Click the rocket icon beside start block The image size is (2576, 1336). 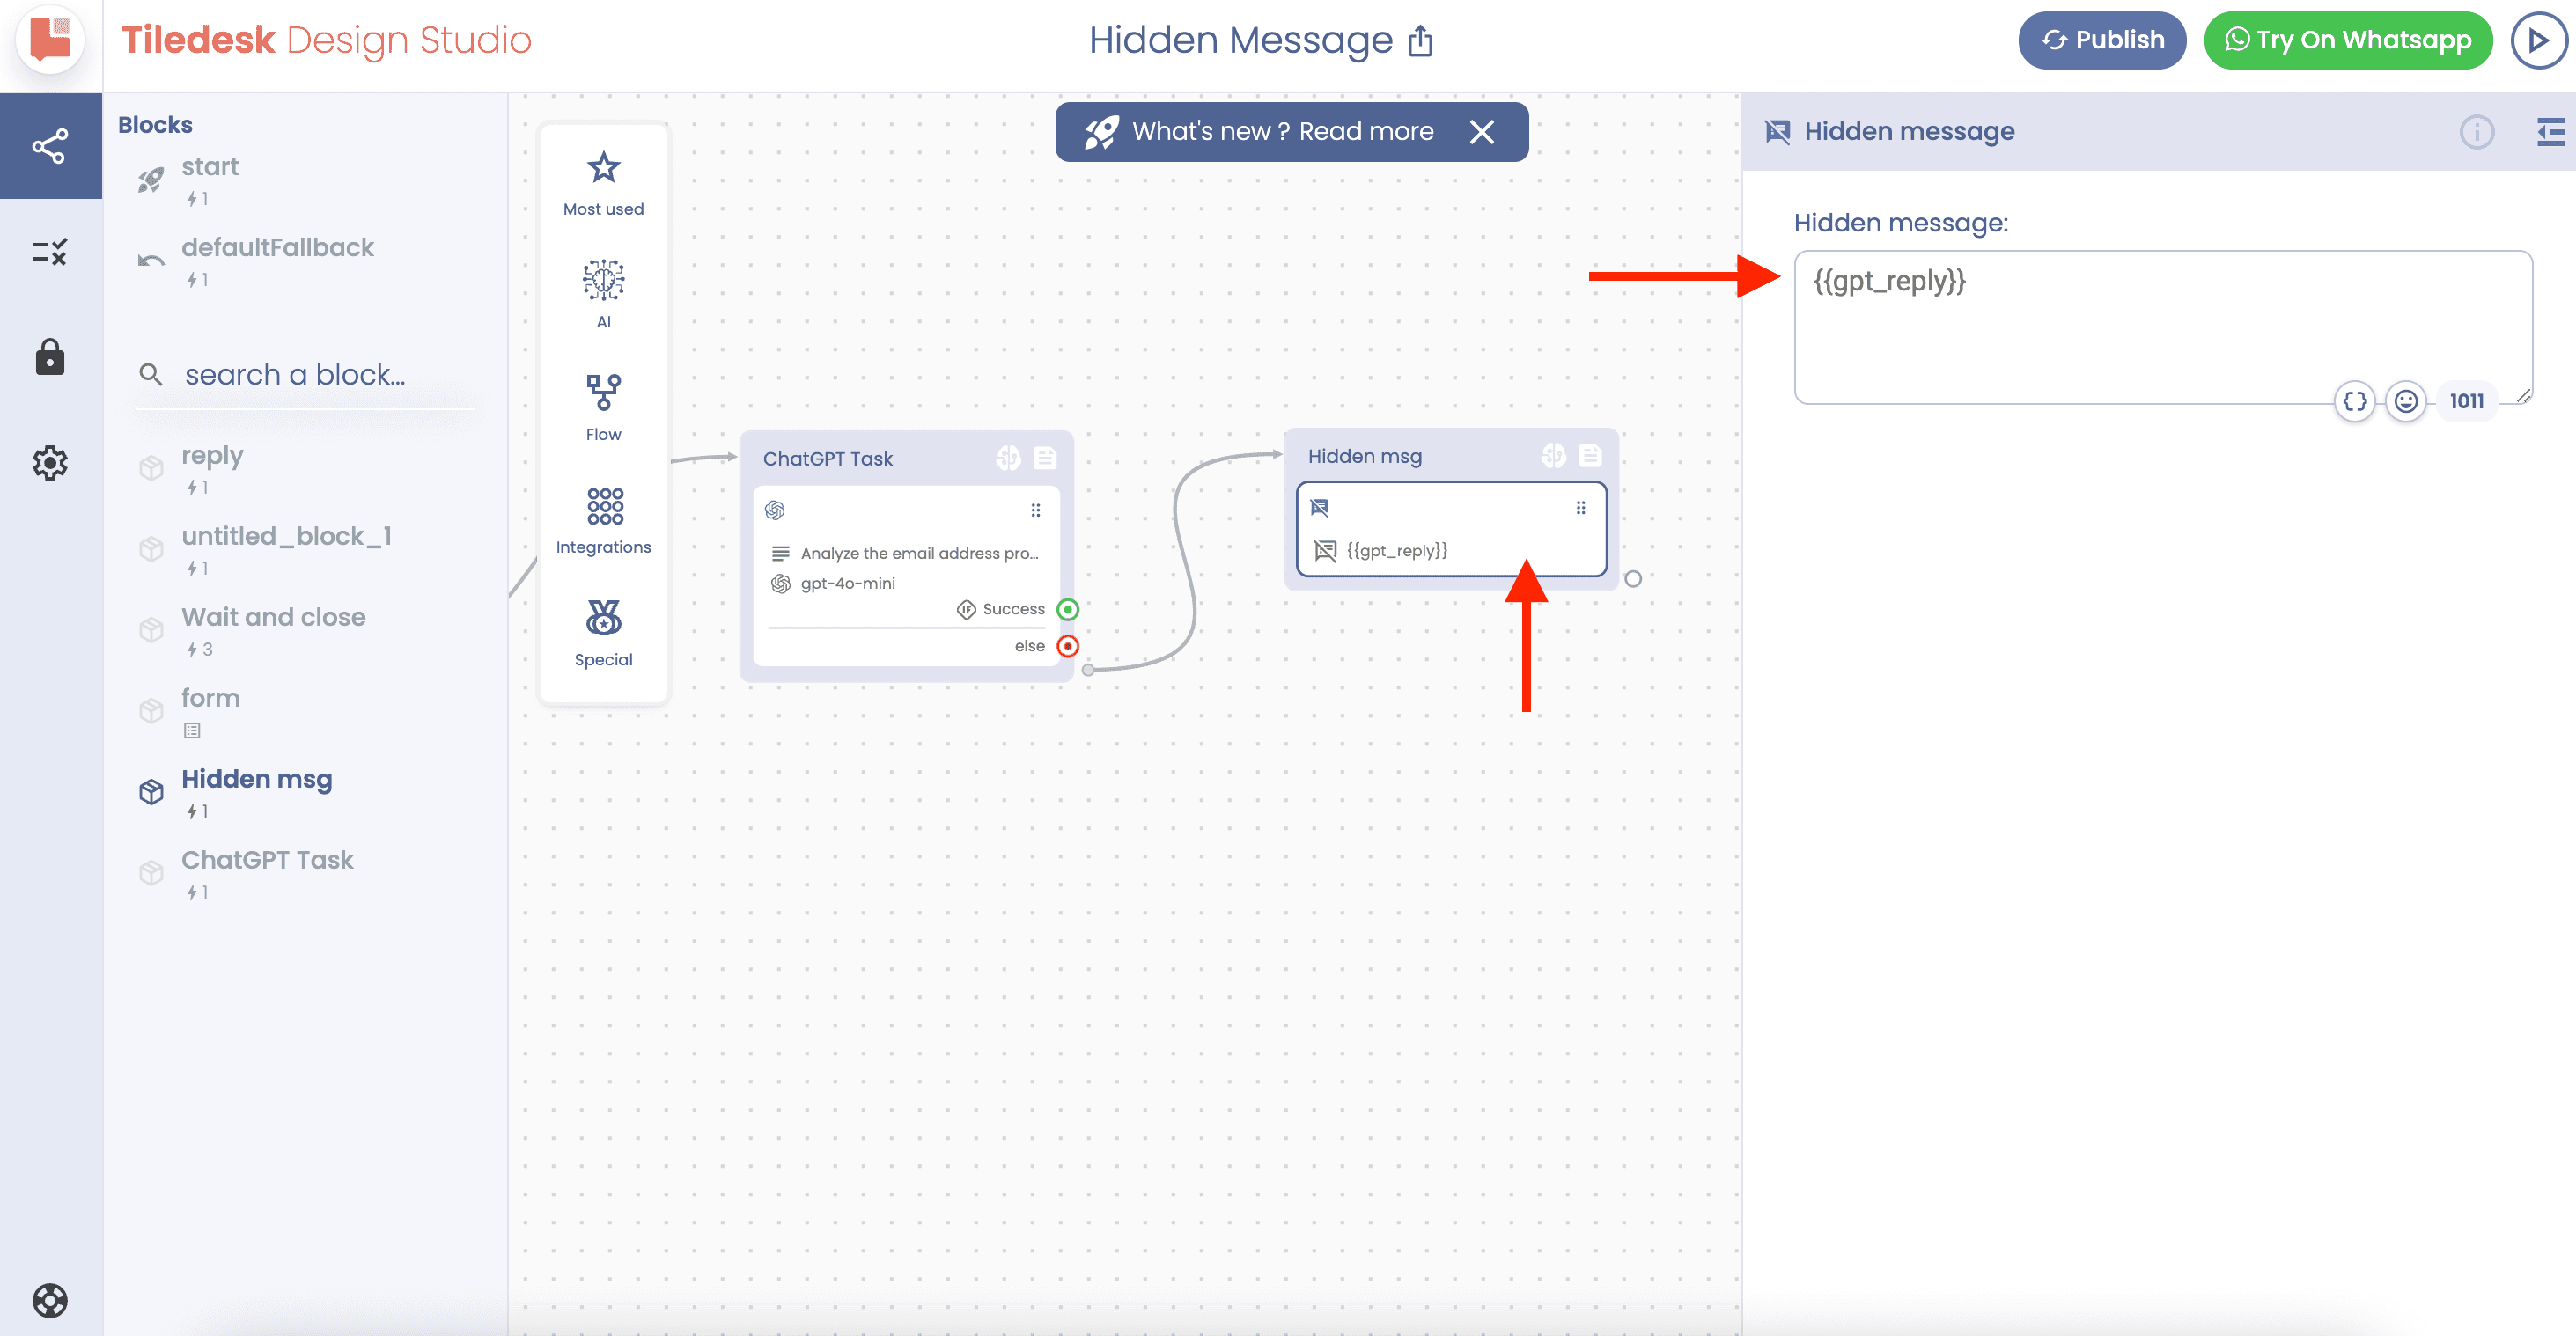click(x=150, y=180)
